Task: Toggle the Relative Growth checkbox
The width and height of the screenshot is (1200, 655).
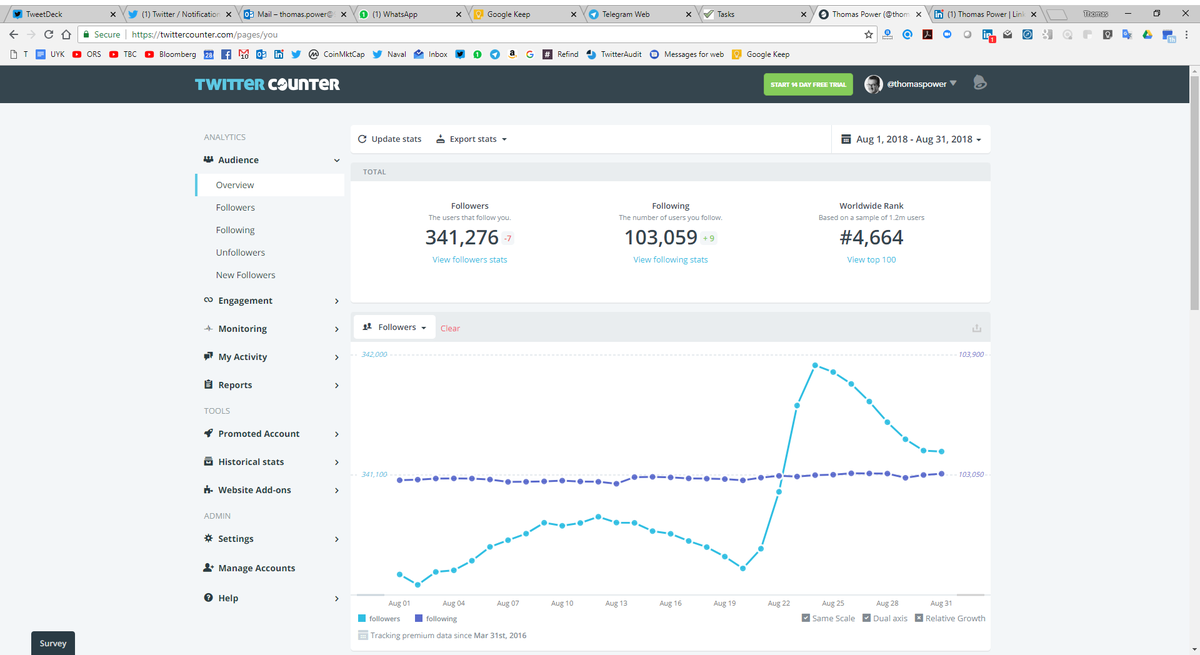Action: [920, 618]
